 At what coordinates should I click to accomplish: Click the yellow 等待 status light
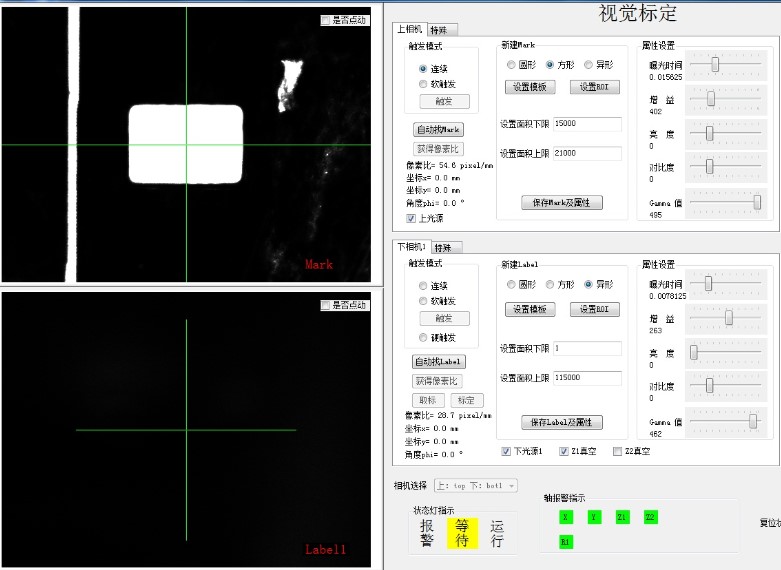(462, 534)
